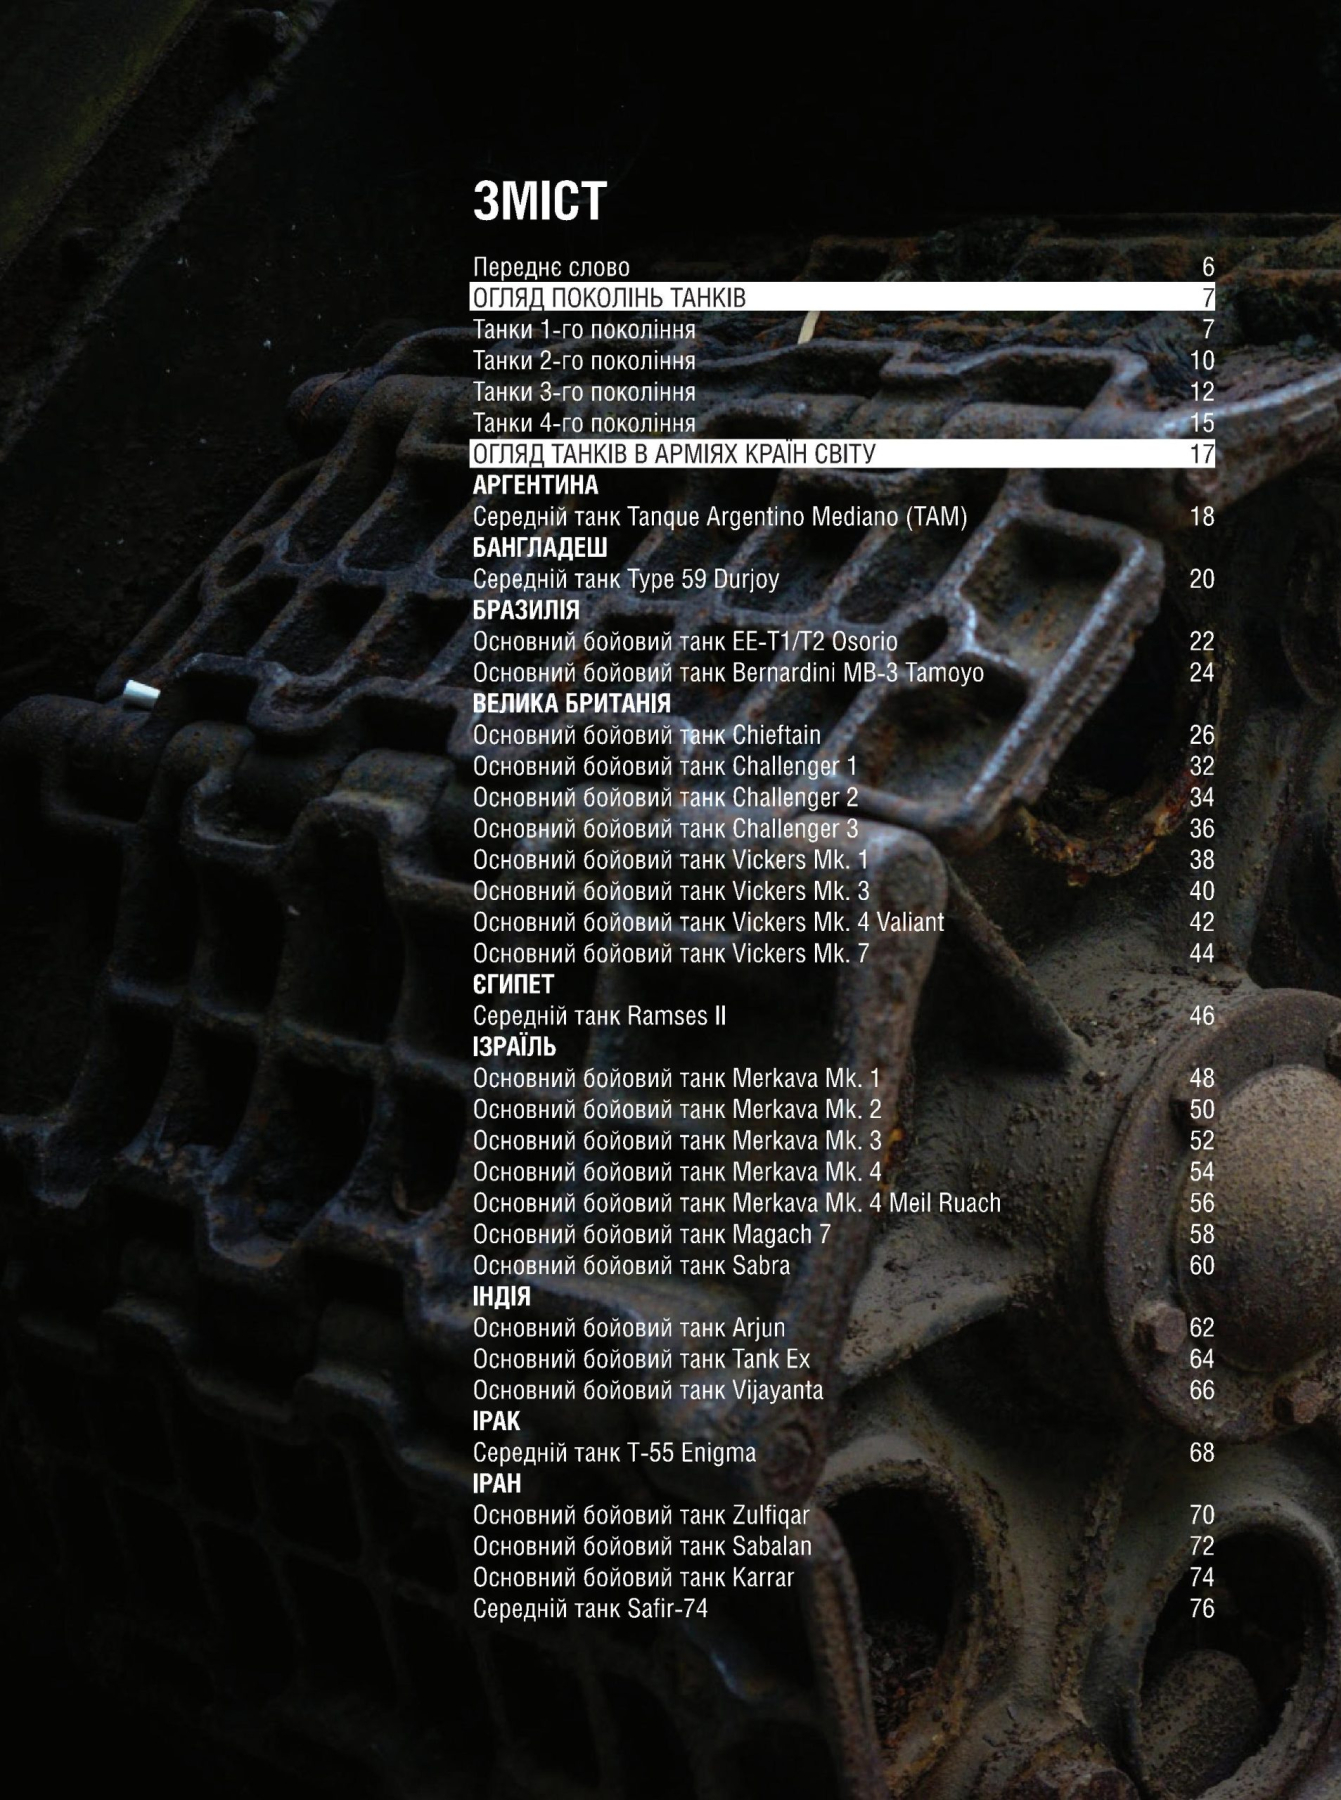Select the Ramses II tank entry
Image resolution: width=1341 pixels, height=1800 pixels.
point(599,1016)
